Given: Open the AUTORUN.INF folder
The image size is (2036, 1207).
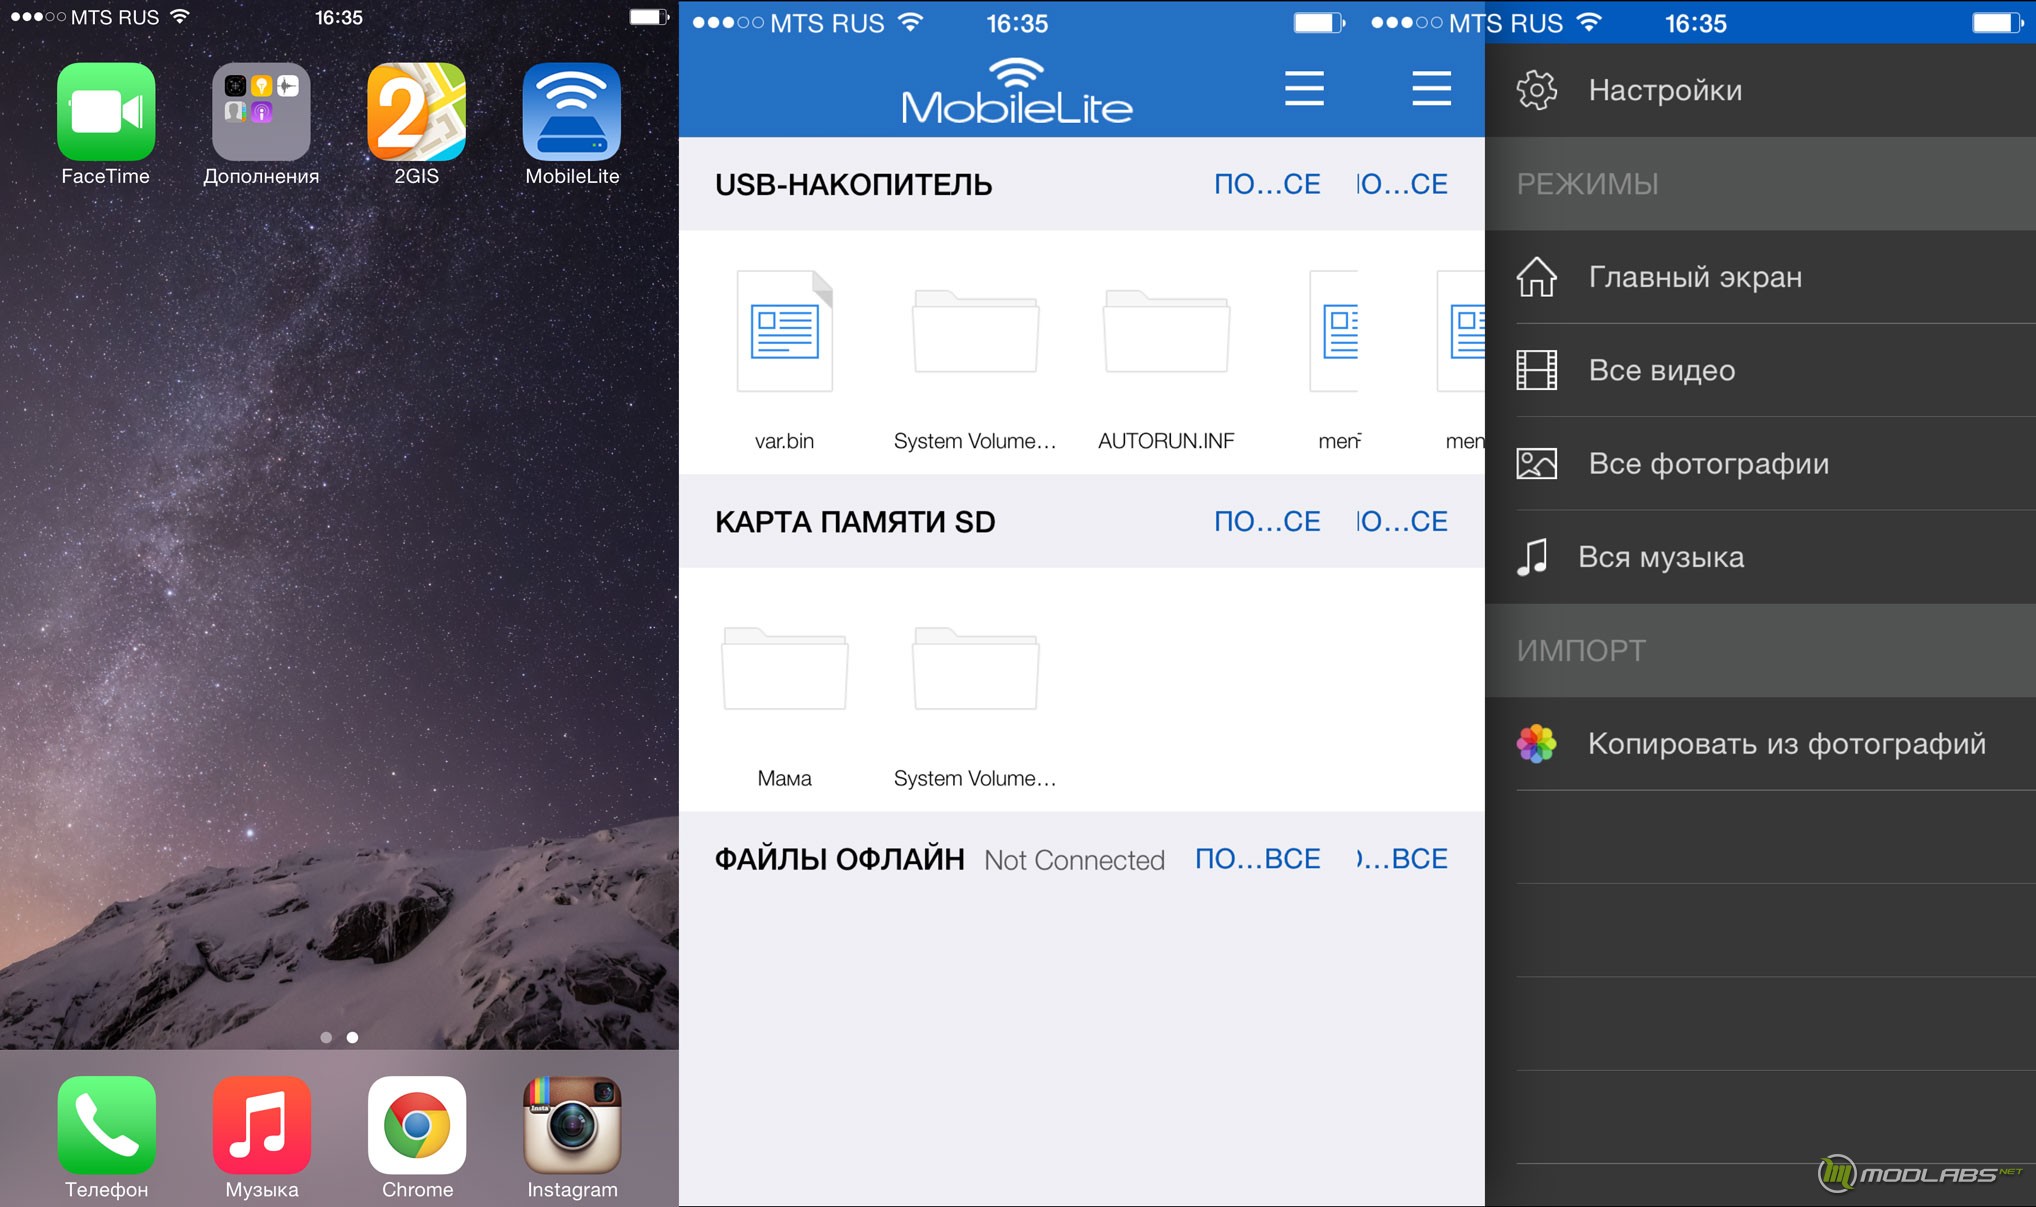Looking at the screenshot, I should pos(1166,331).
